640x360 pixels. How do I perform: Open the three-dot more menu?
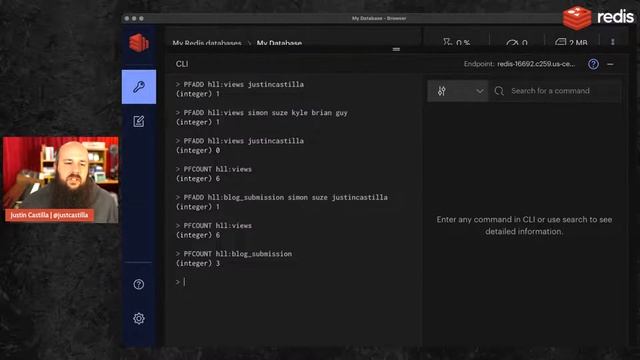pos(613,42)
